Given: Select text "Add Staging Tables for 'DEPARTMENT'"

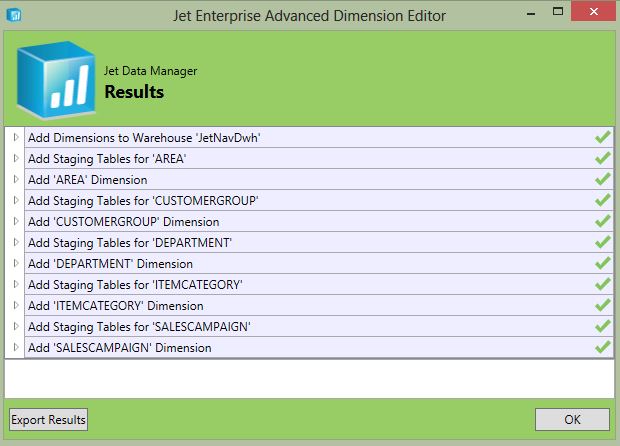Looking at the screenshot, I should (x=130, y=243).
